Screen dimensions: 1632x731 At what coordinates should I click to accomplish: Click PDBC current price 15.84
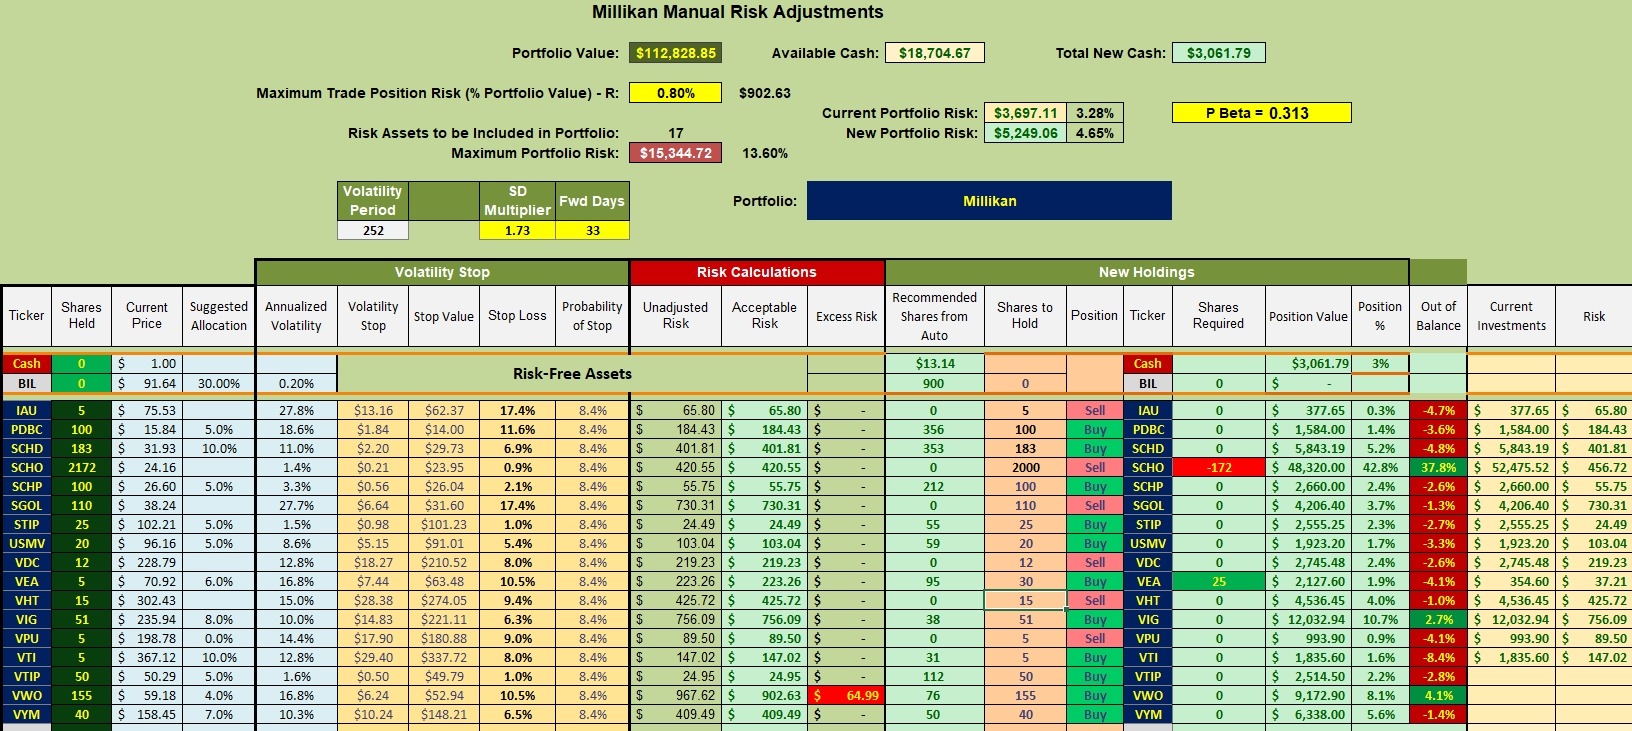click(147, 429)
